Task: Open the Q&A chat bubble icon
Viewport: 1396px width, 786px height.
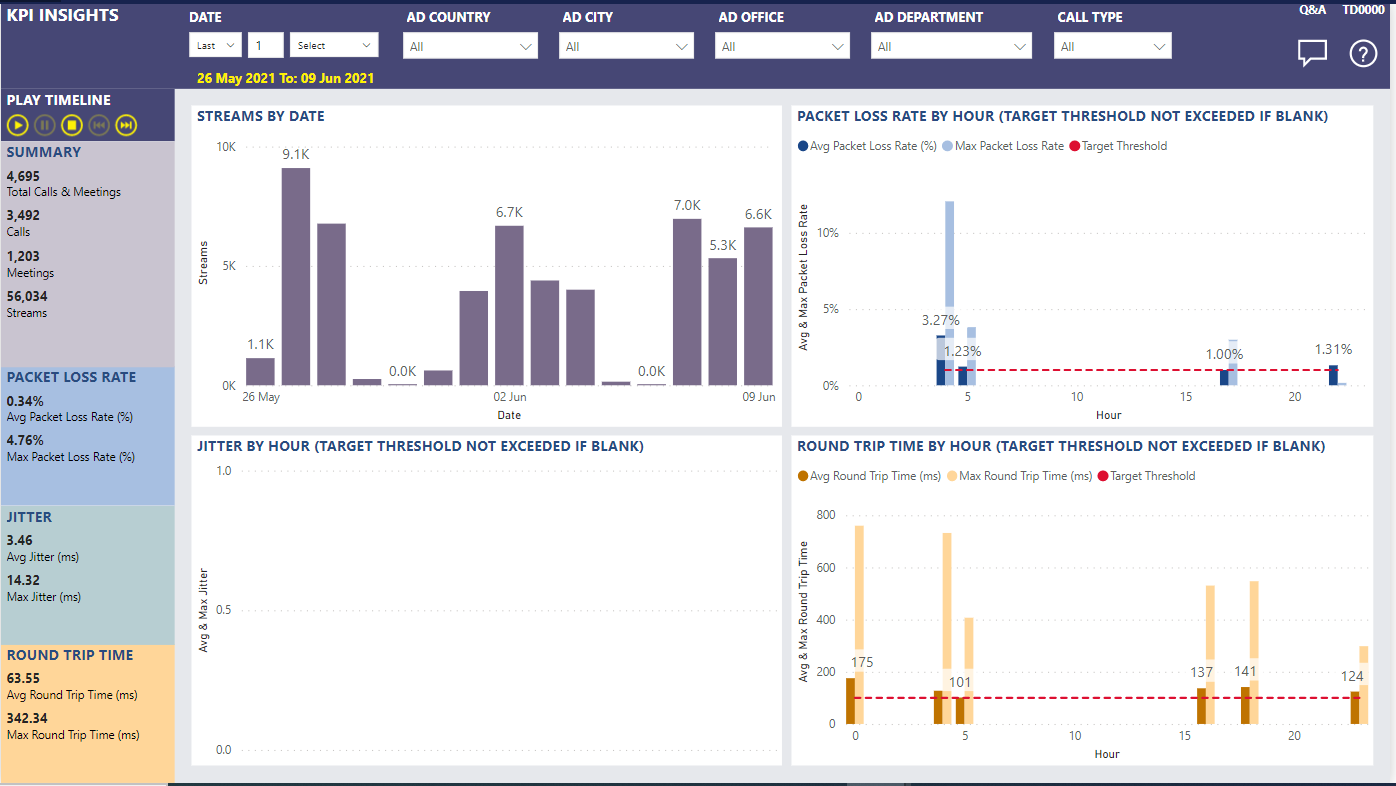Action: click(x=1312, y=53)
